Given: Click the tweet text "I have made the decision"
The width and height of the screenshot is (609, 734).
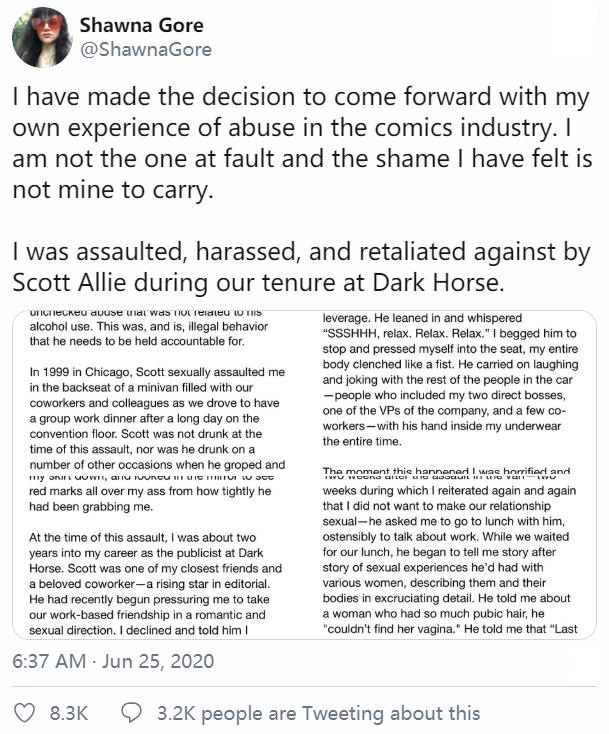Looking at the screenshot, I should coord(302,143).
